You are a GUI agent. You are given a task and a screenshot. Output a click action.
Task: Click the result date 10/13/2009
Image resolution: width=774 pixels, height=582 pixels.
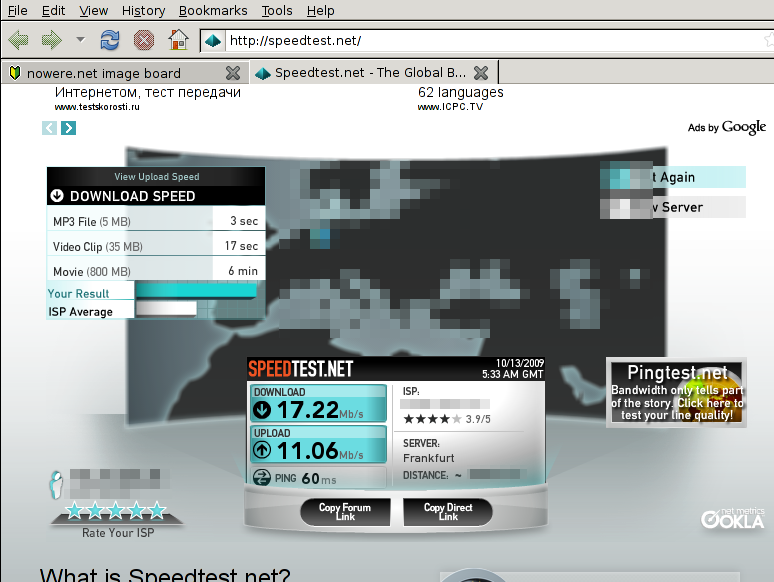[520, 363]
